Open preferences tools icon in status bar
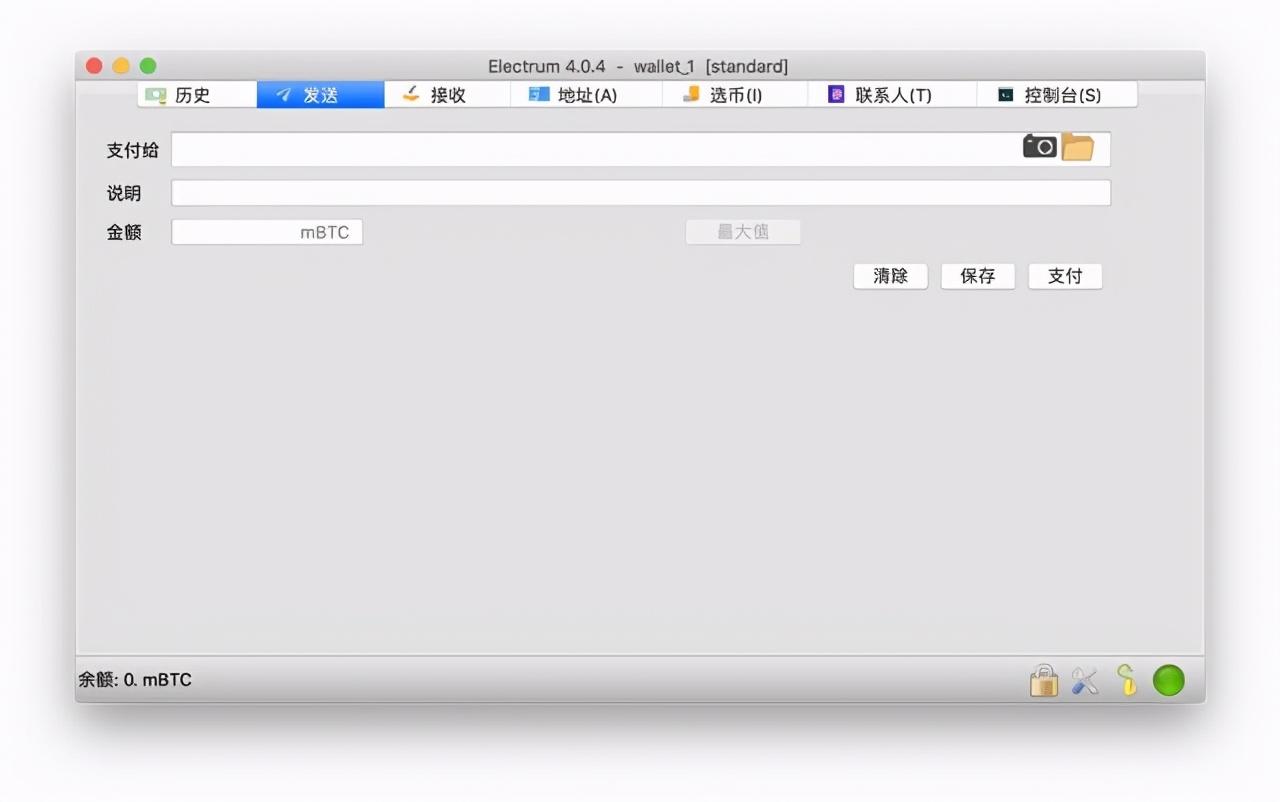 pos(1085,681)
